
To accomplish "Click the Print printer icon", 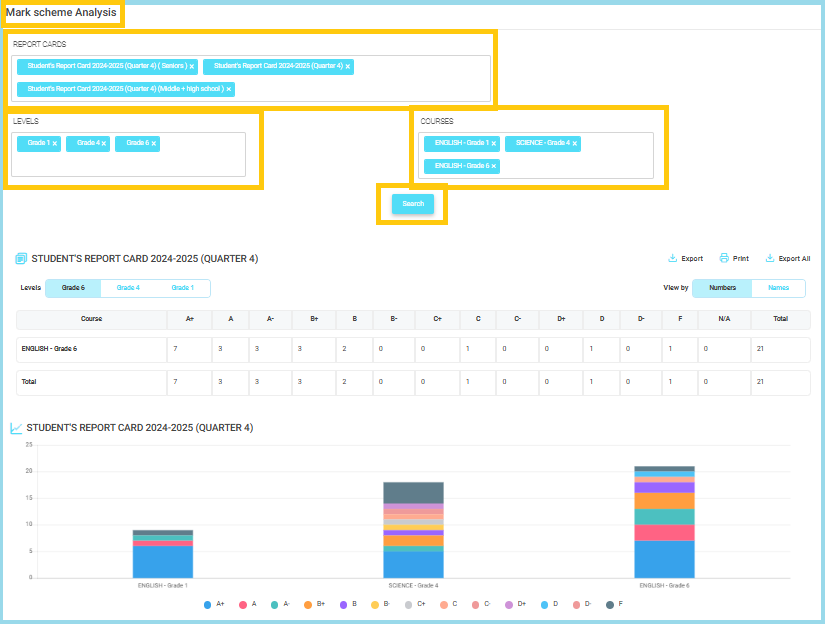I will click(724, 258).
